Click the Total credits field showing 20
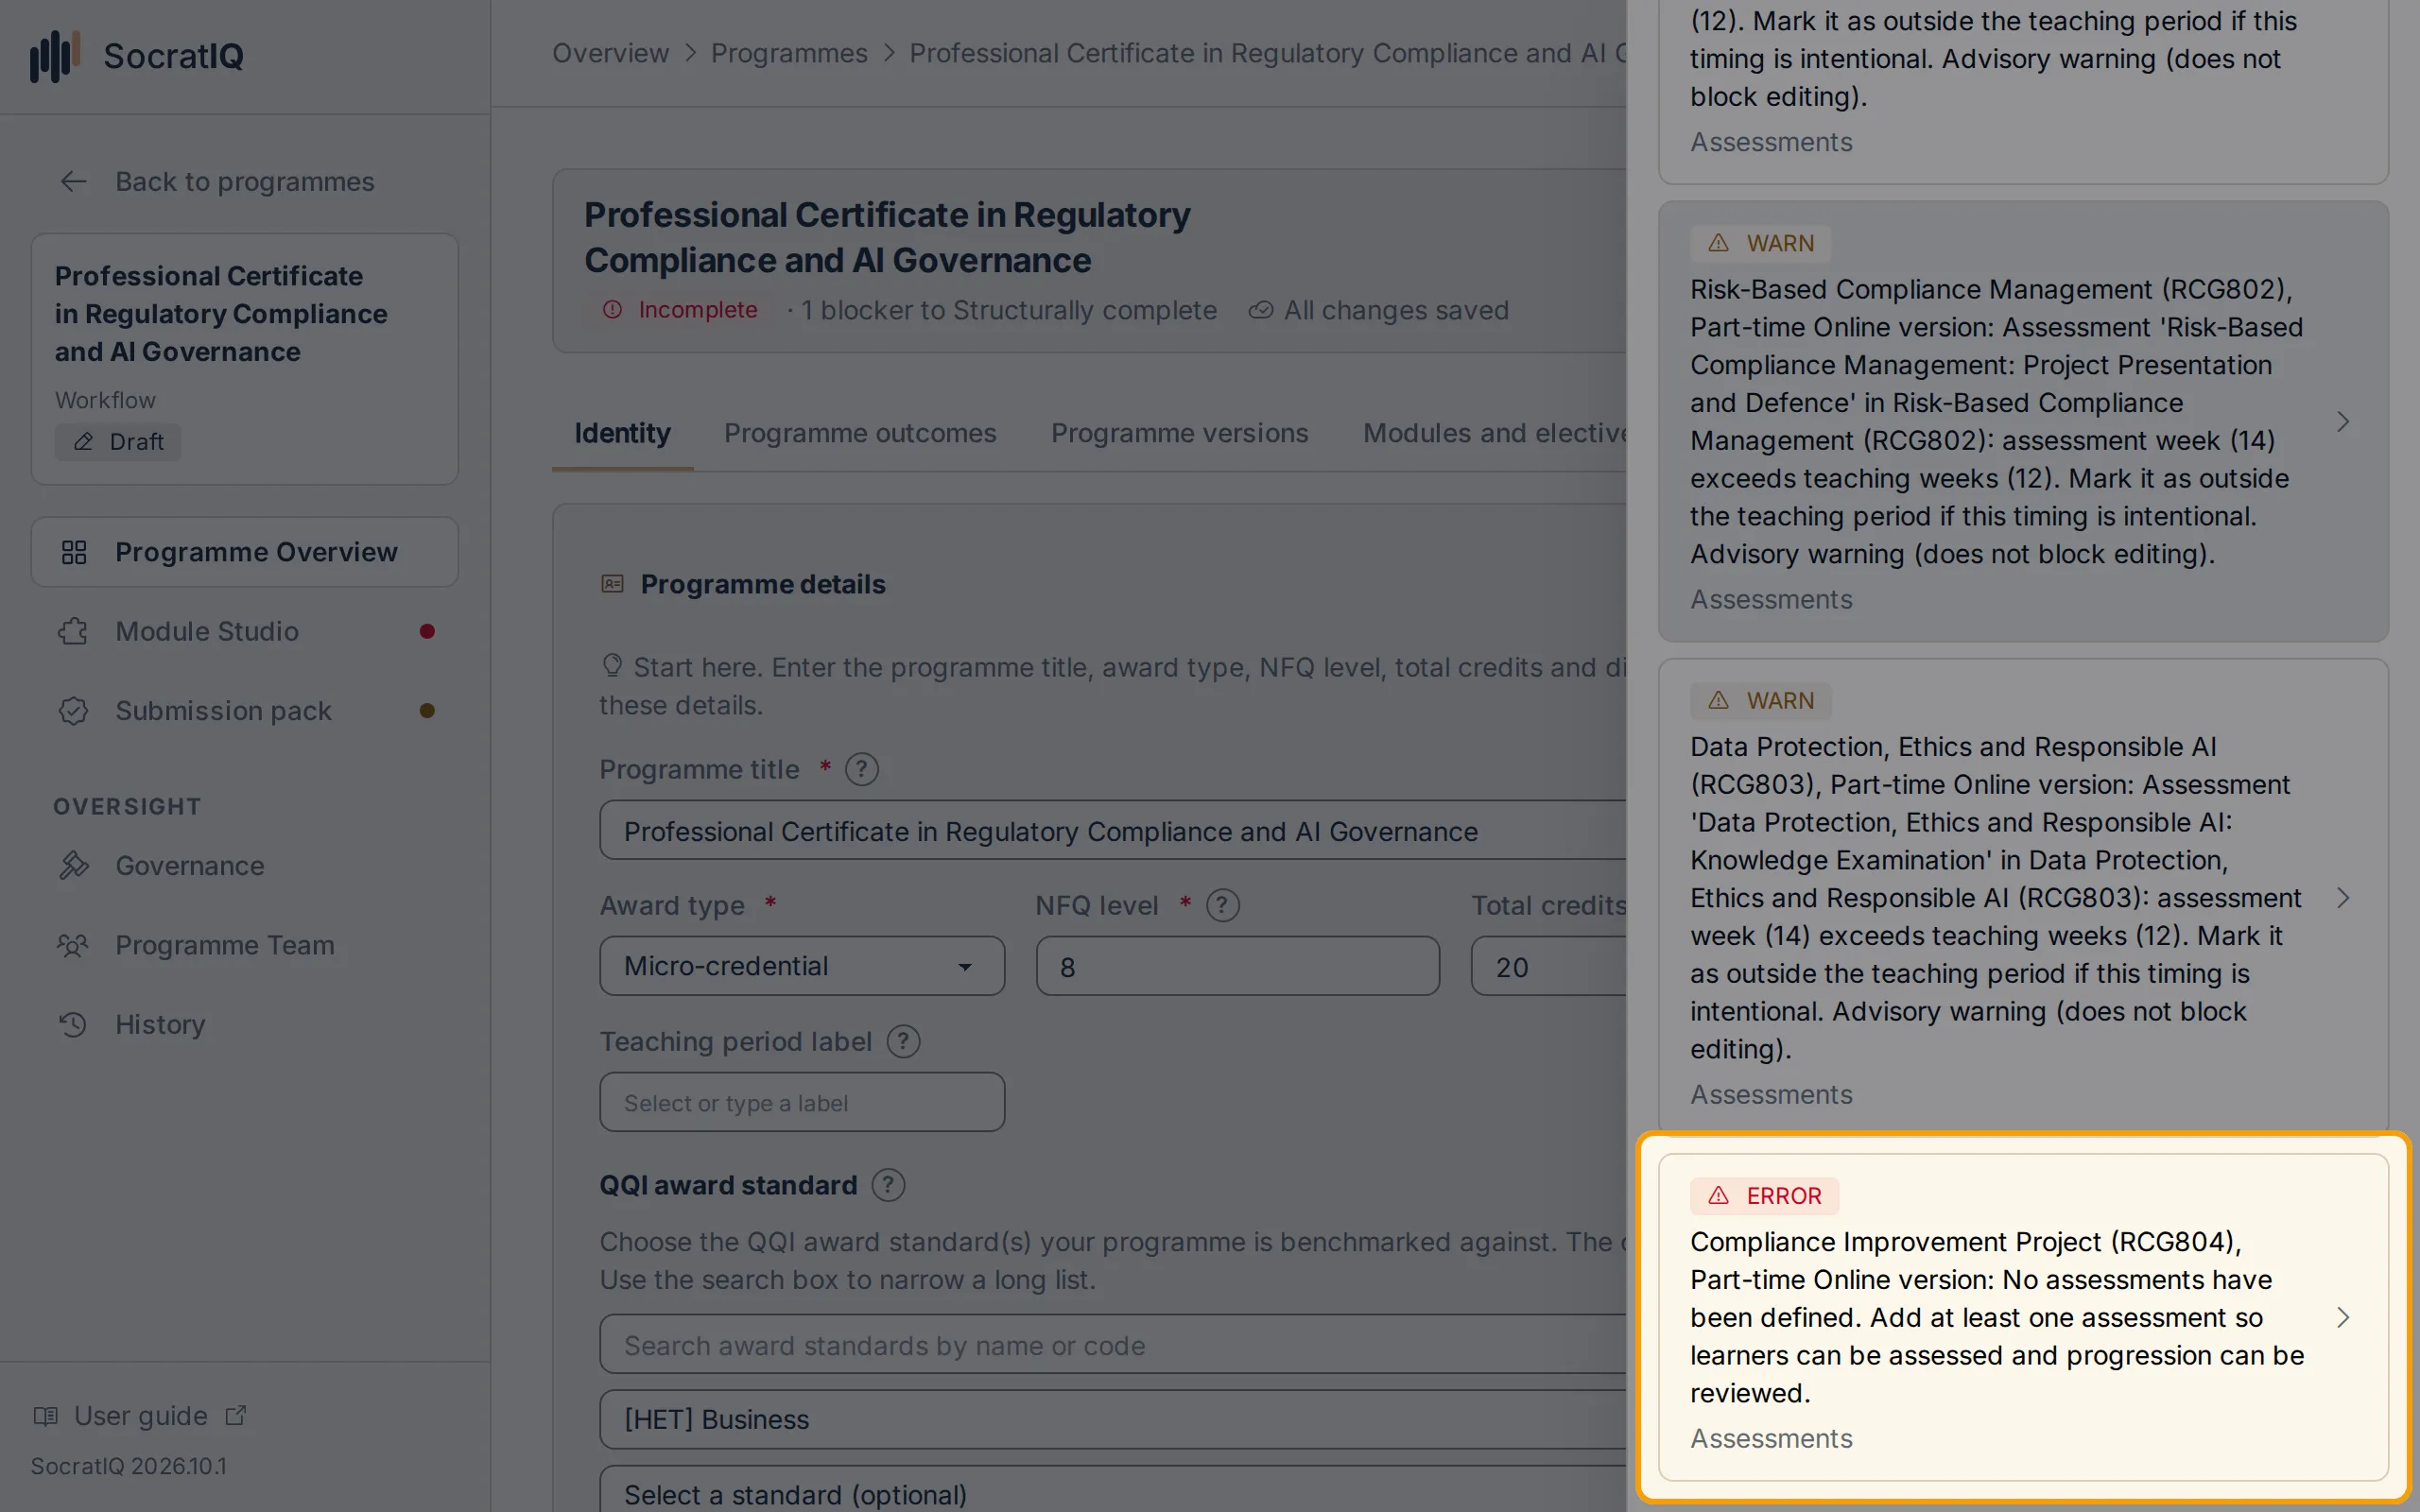 pos(1549,966)
